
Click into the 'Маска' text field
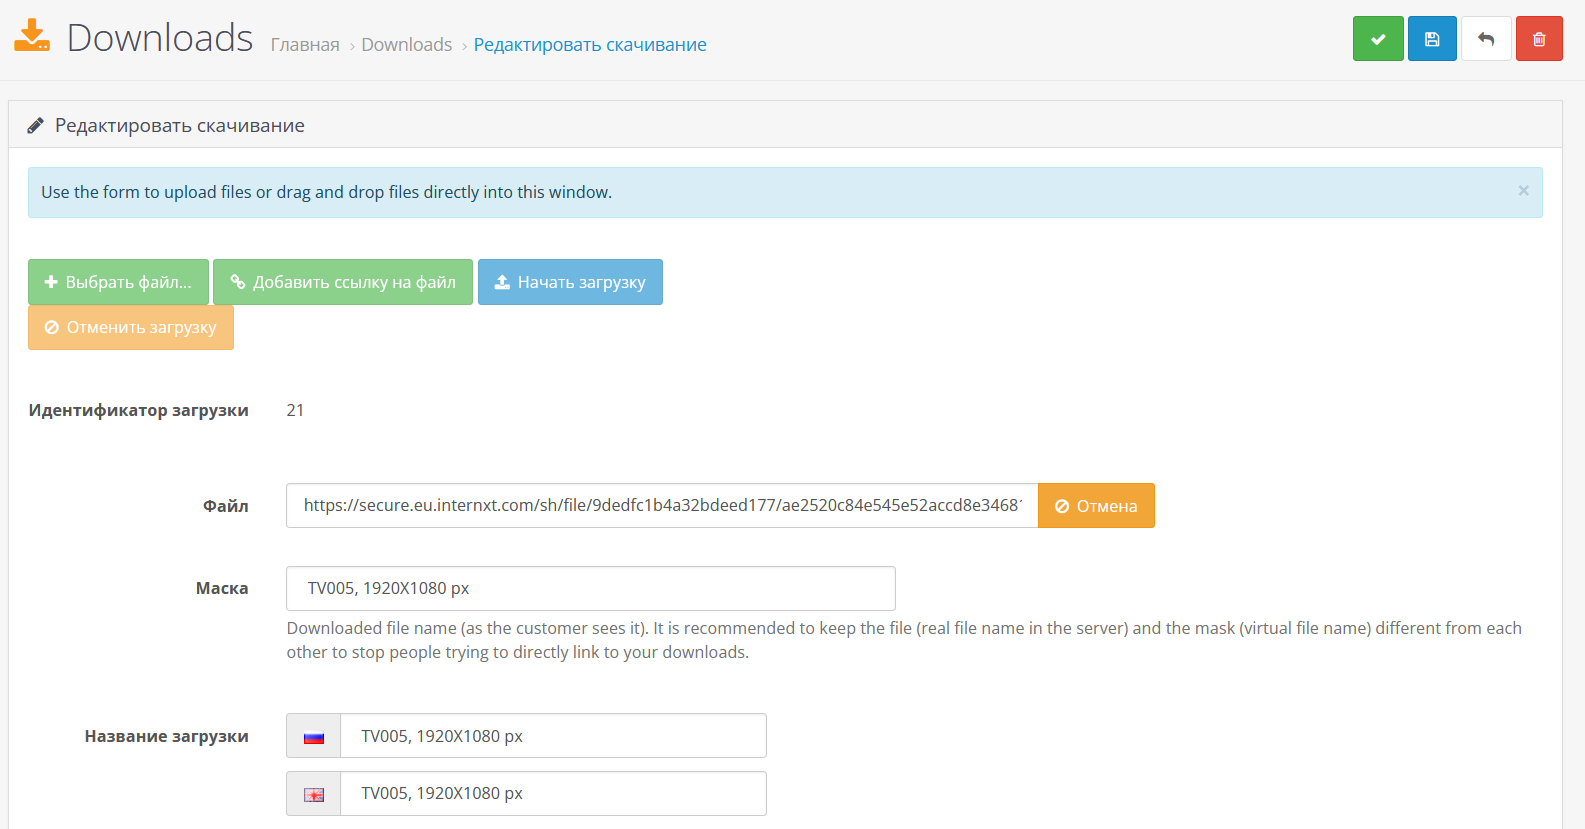click(590, 589)
